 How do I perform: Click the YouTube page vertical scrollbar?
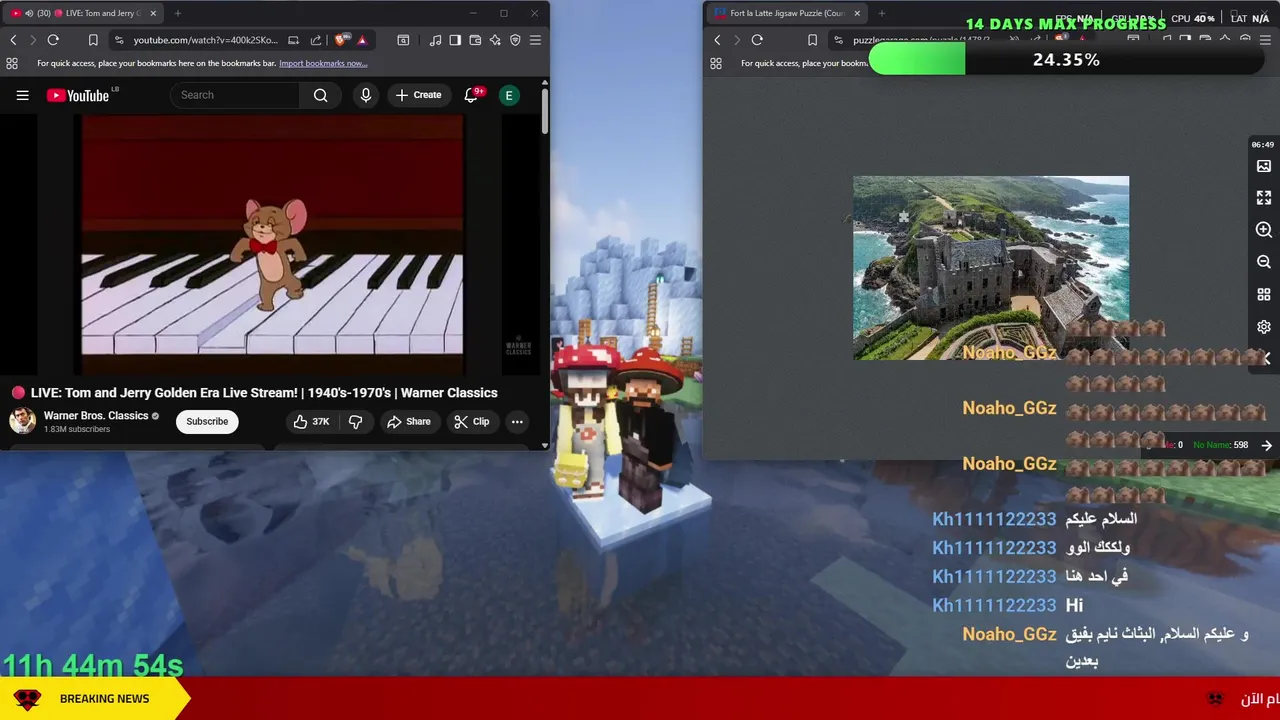[545, 110]
